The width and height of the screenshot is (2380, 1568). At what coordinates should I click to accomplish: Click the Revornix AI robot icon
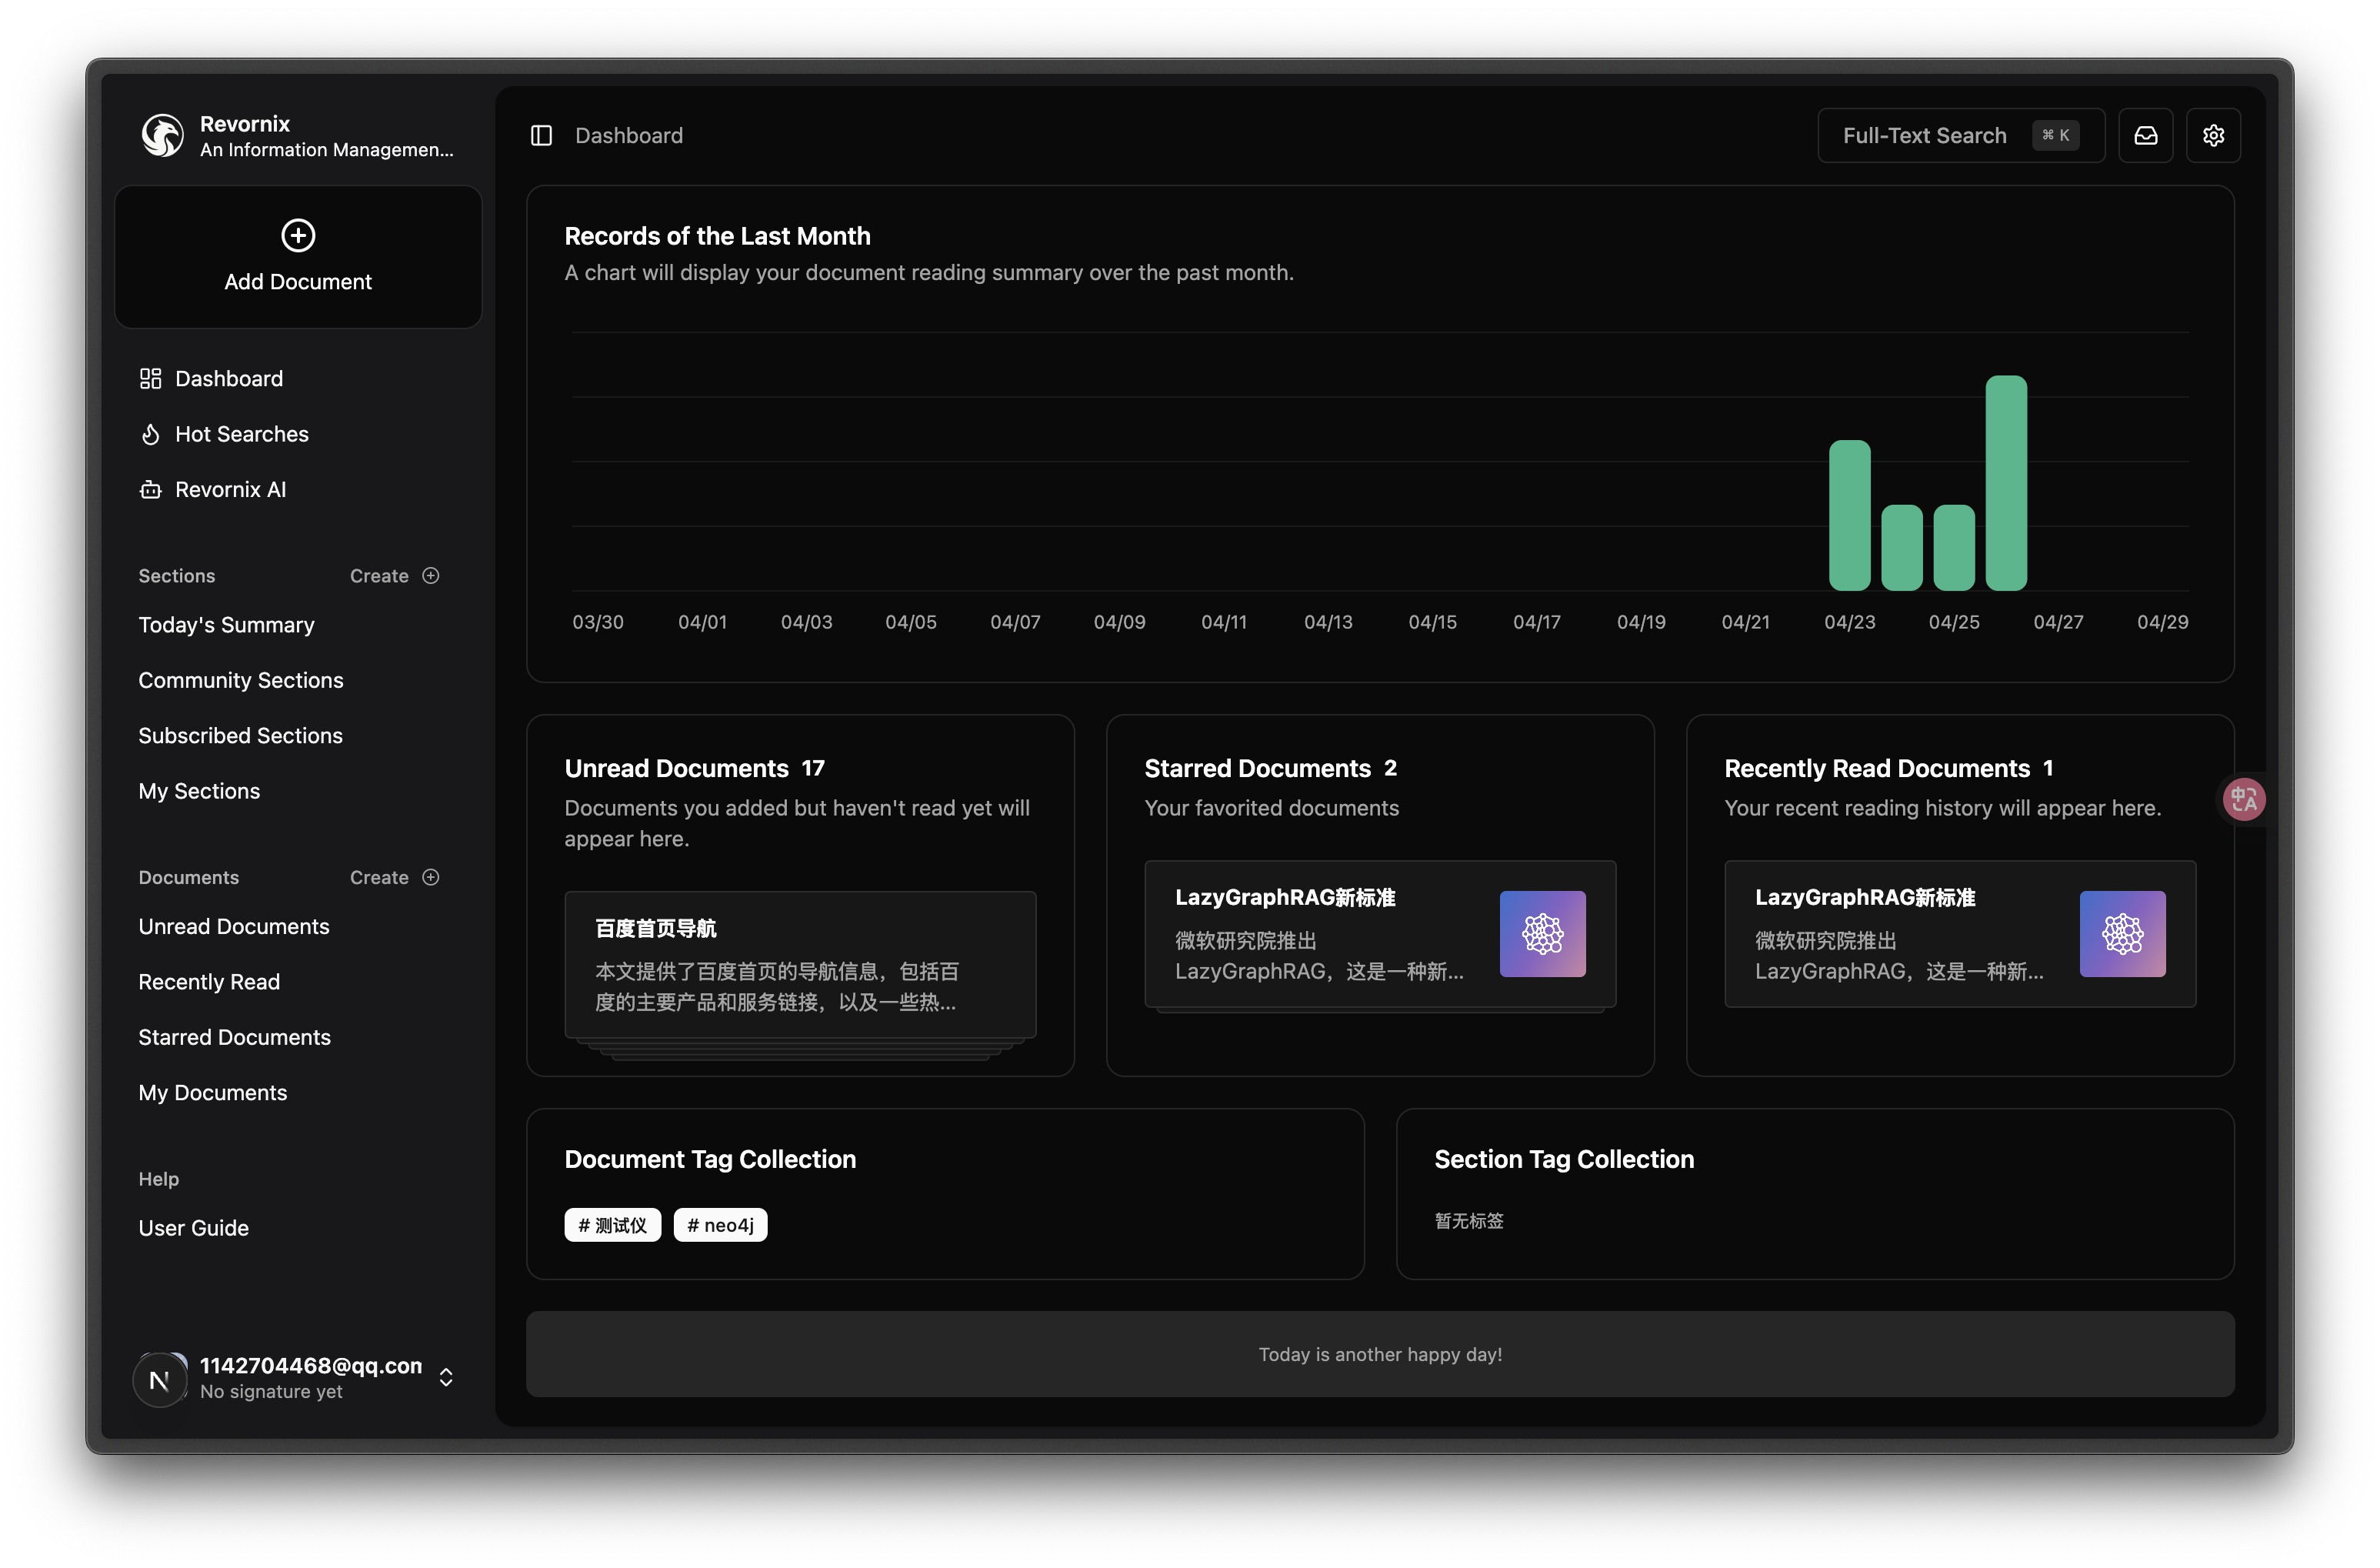[150, 489]
